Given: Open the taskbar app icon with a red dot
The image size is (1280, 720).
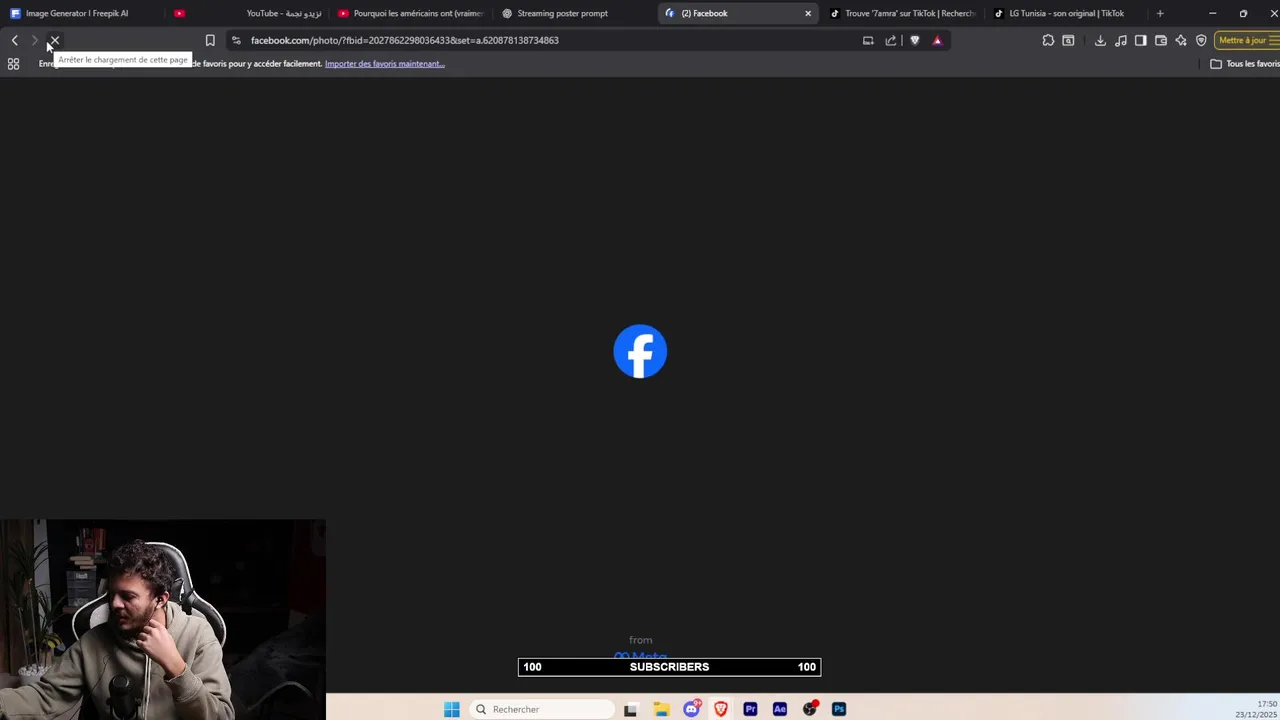Looking at the screenshot, I should (810, 709).
